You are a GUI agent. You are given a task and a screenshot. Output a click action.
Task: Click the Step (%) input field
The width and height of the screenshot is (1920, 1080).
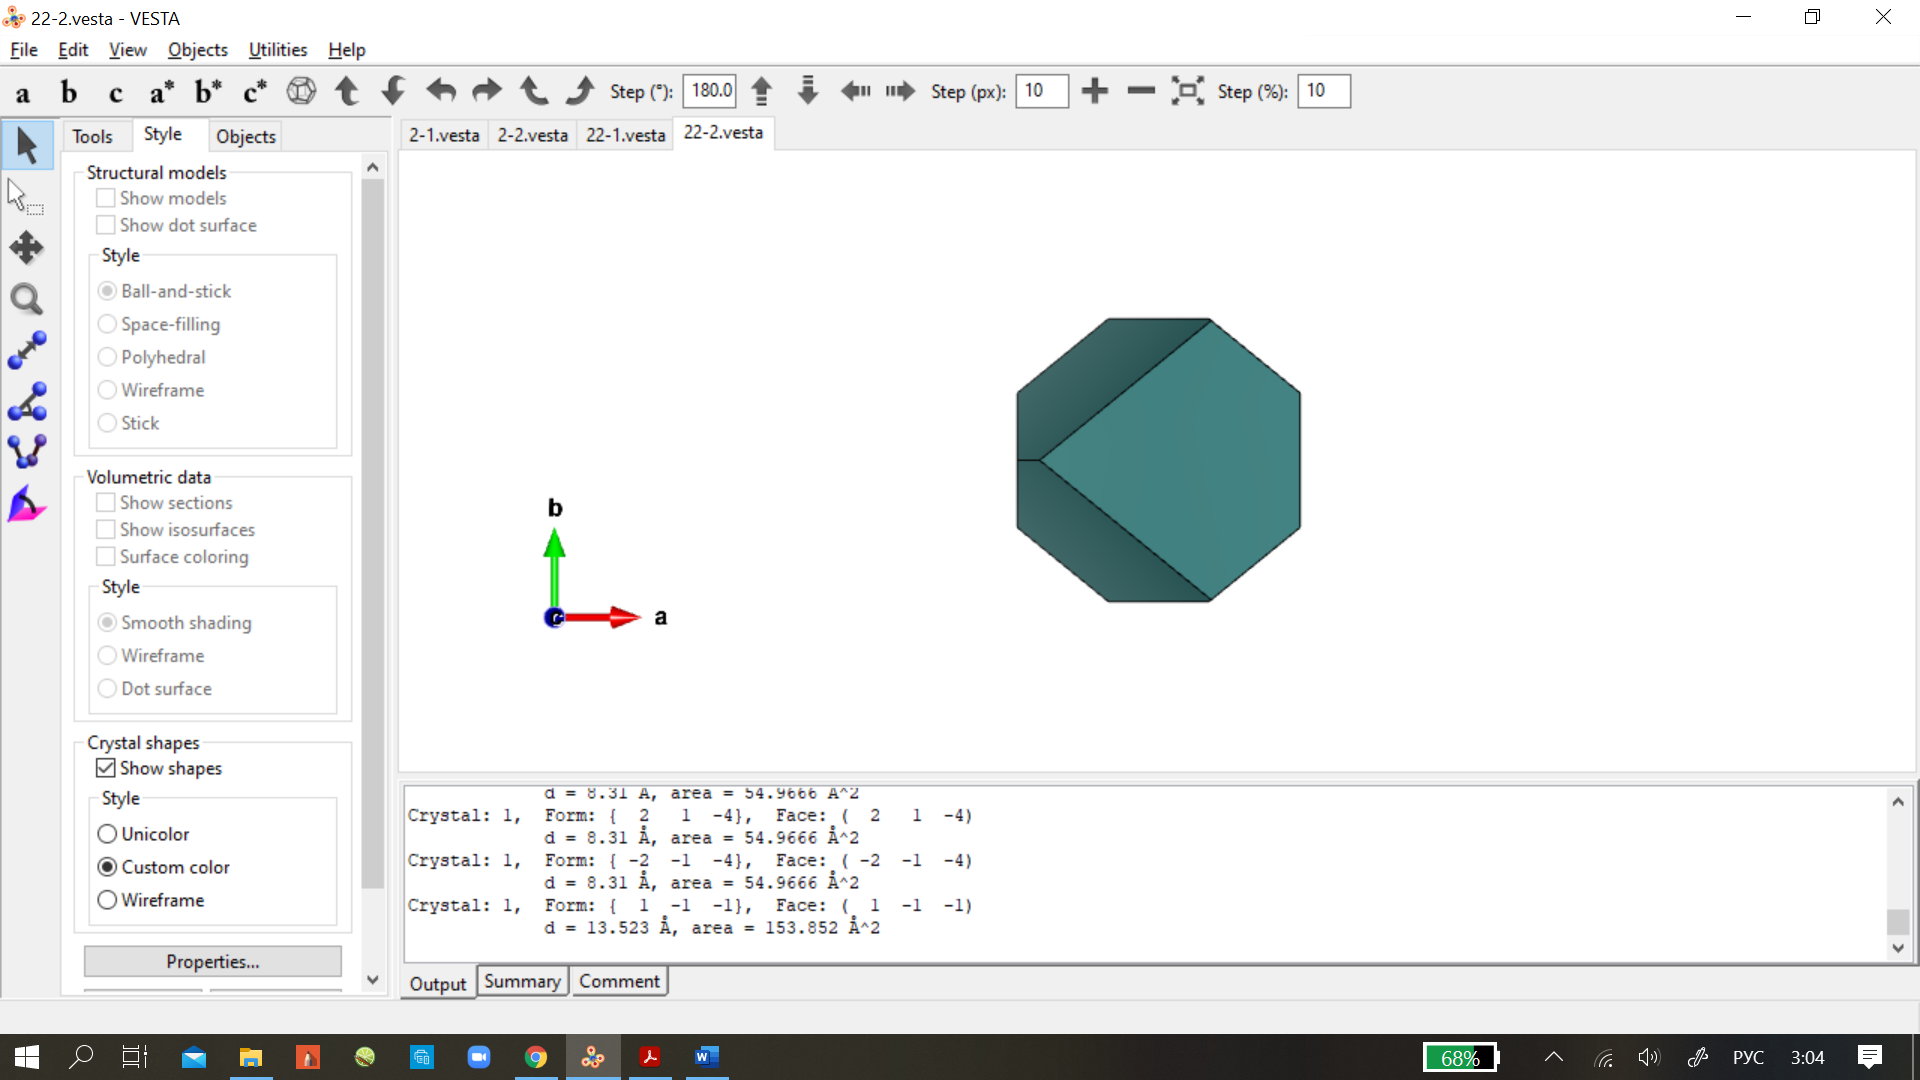1324,91
